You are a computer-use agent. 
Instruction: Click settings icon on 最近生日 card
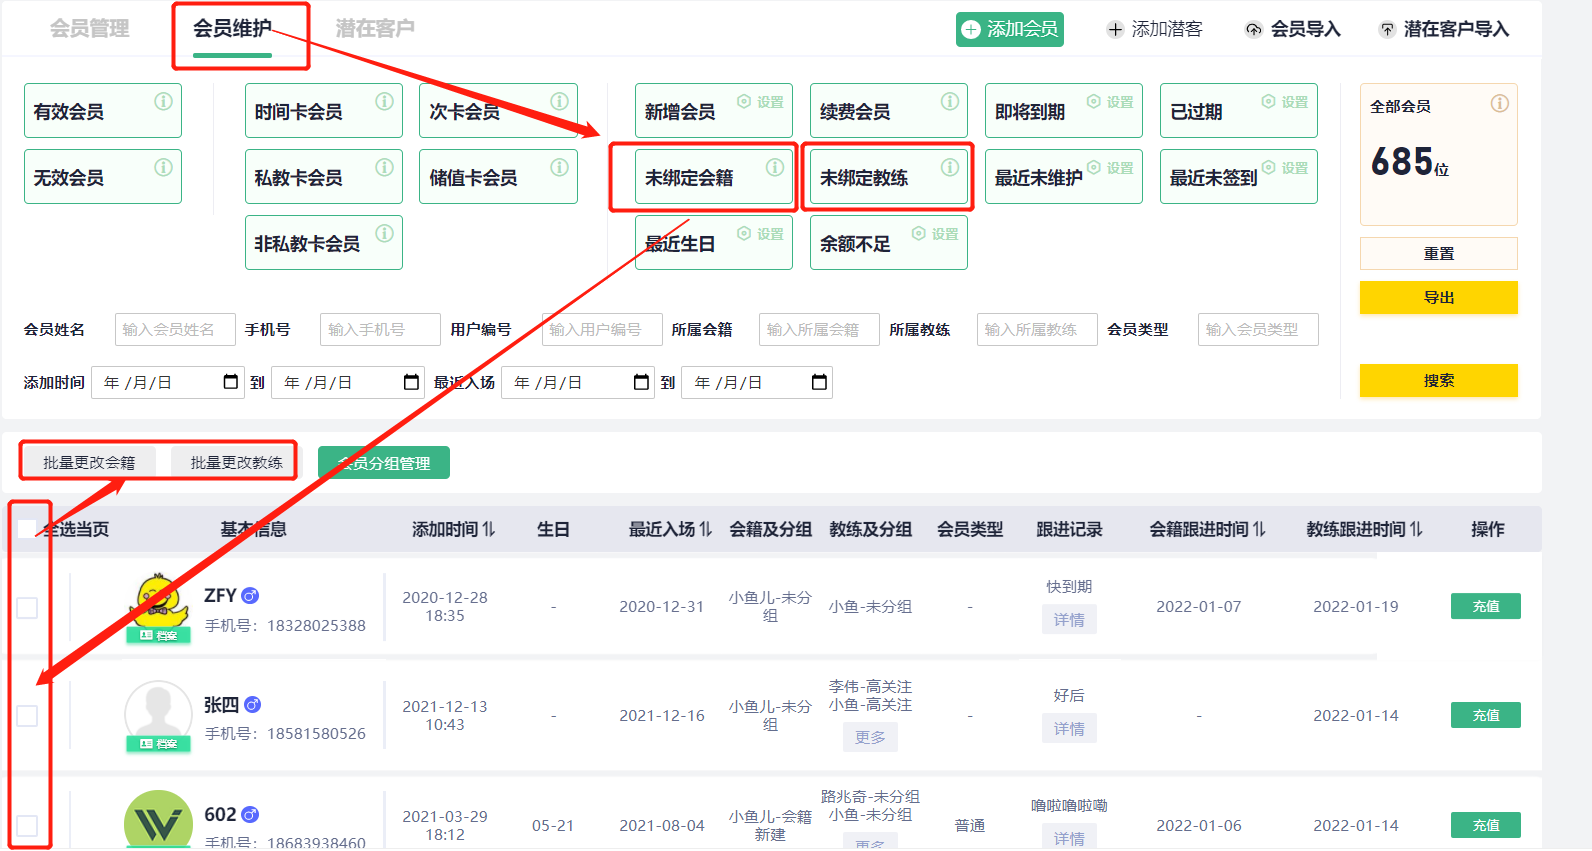click(744, 234)
